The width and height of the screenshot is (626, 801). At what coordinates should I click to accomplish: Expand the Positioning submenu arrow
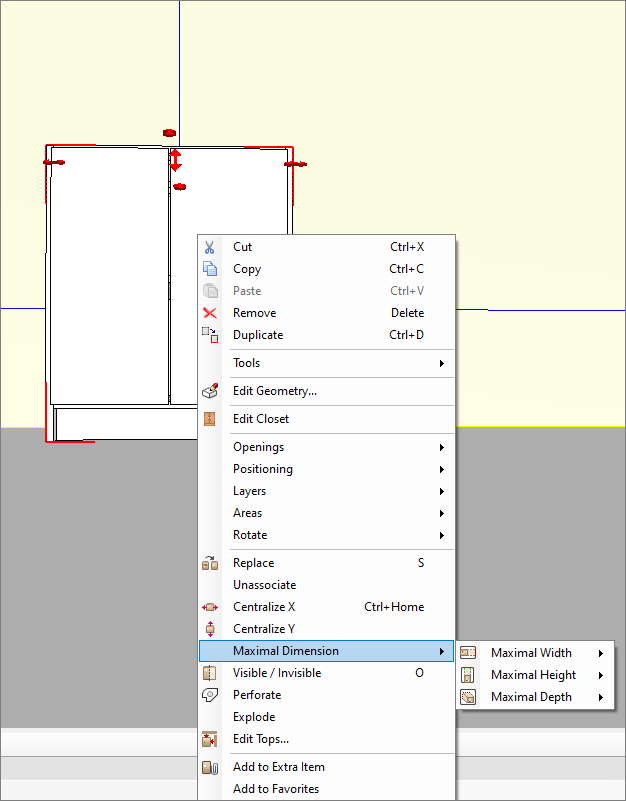point(442,469)
